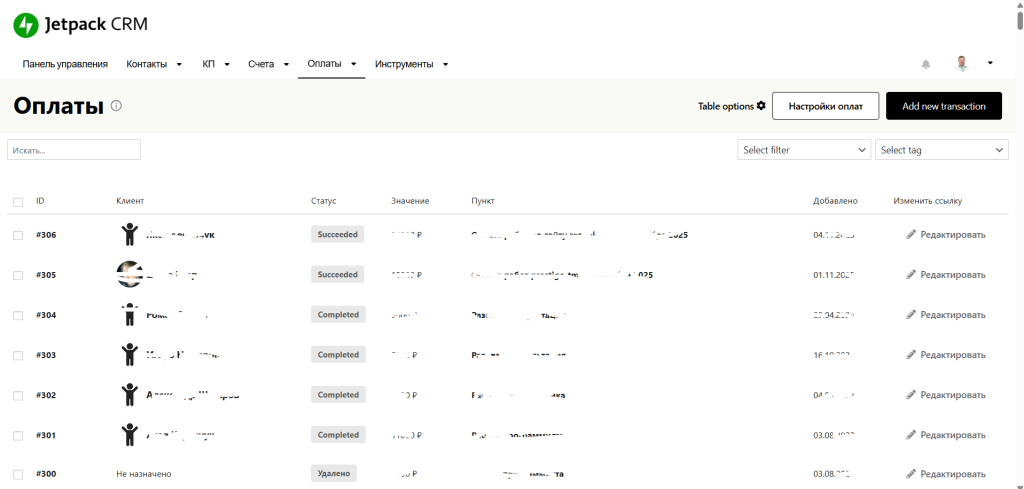Click the pencil icon in row #304

coord(911,315)
